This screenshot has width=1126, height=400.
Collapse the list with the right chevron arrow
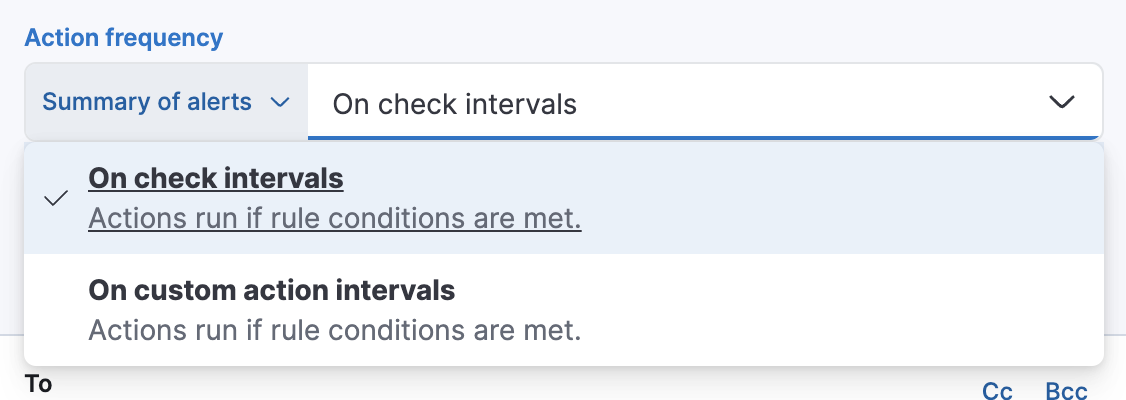pos(1061,102)
